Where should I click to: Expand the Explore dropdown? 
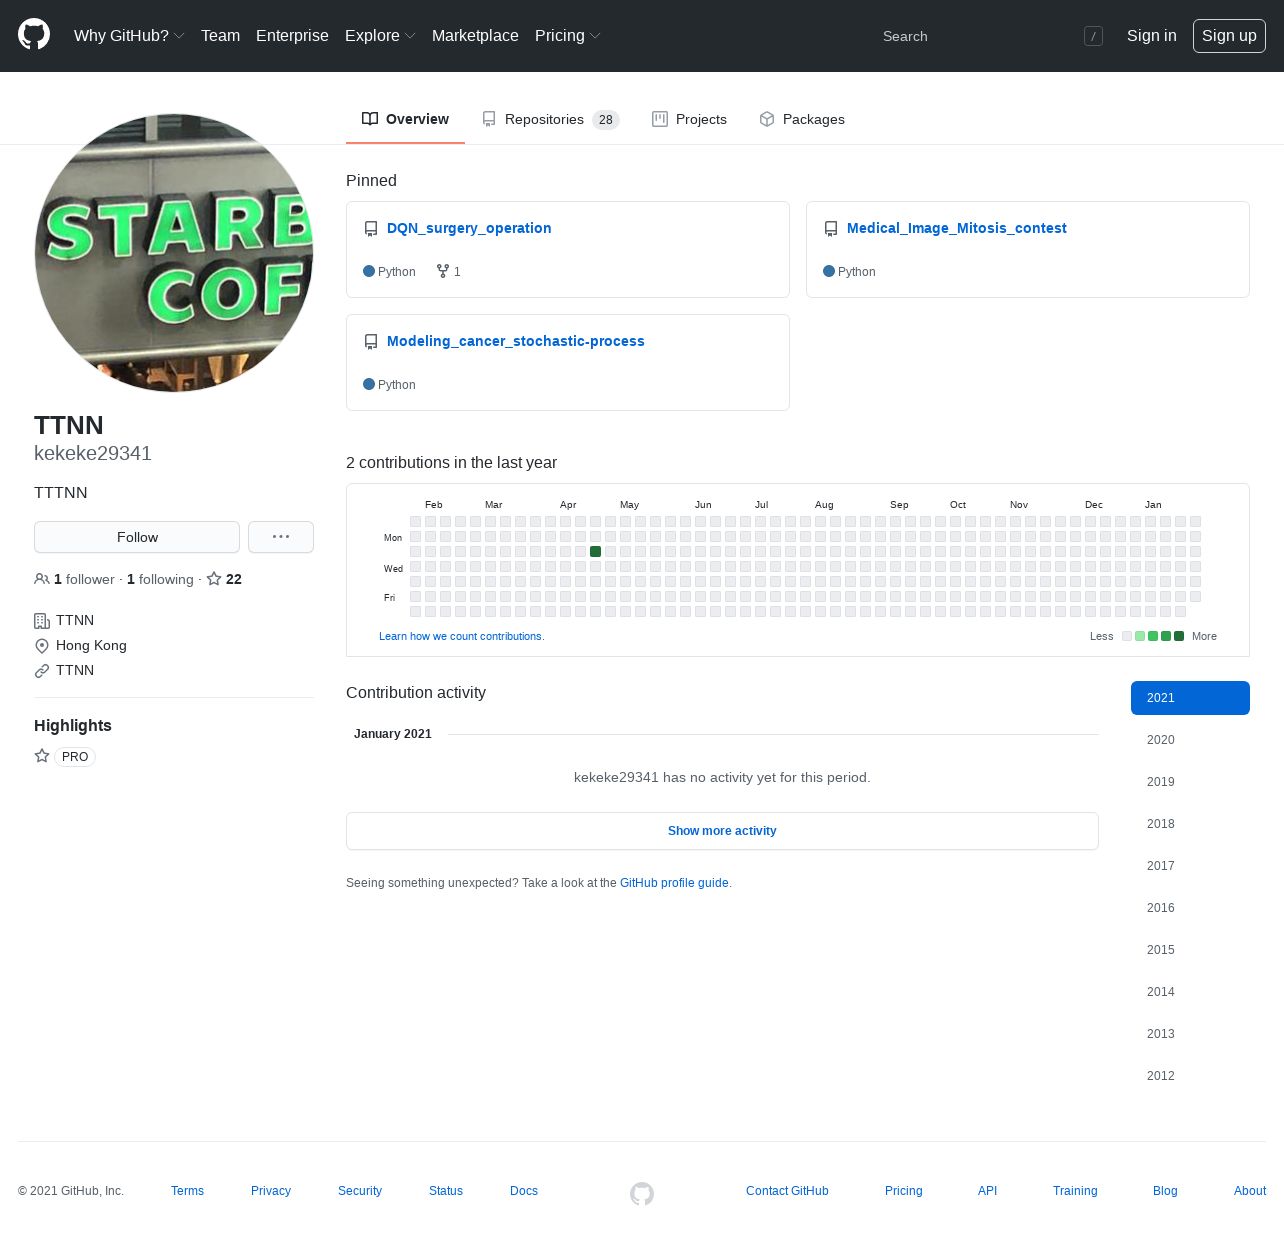[x=380, y=35]
